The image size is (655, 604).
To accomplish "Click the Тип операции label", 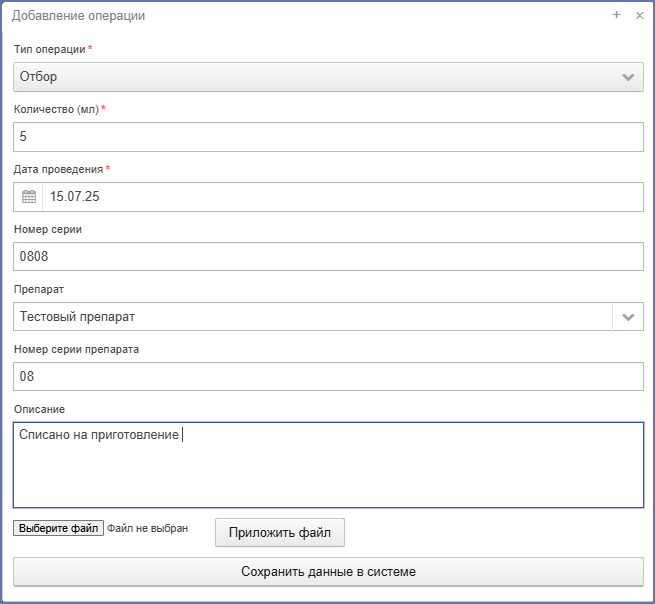I will coord(49,49).
